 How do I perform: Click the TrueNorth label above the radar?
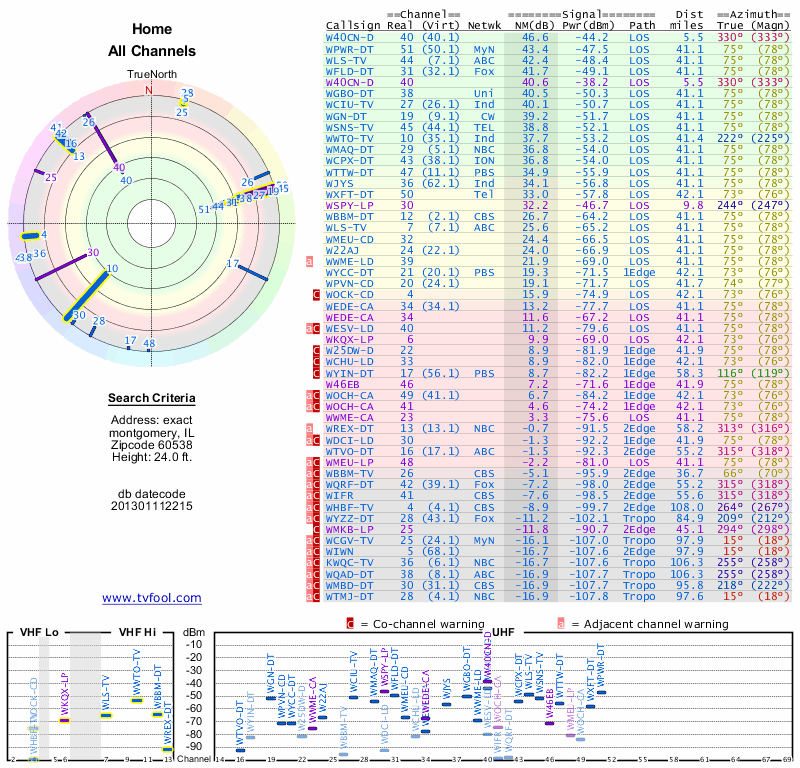click(150, 75)
